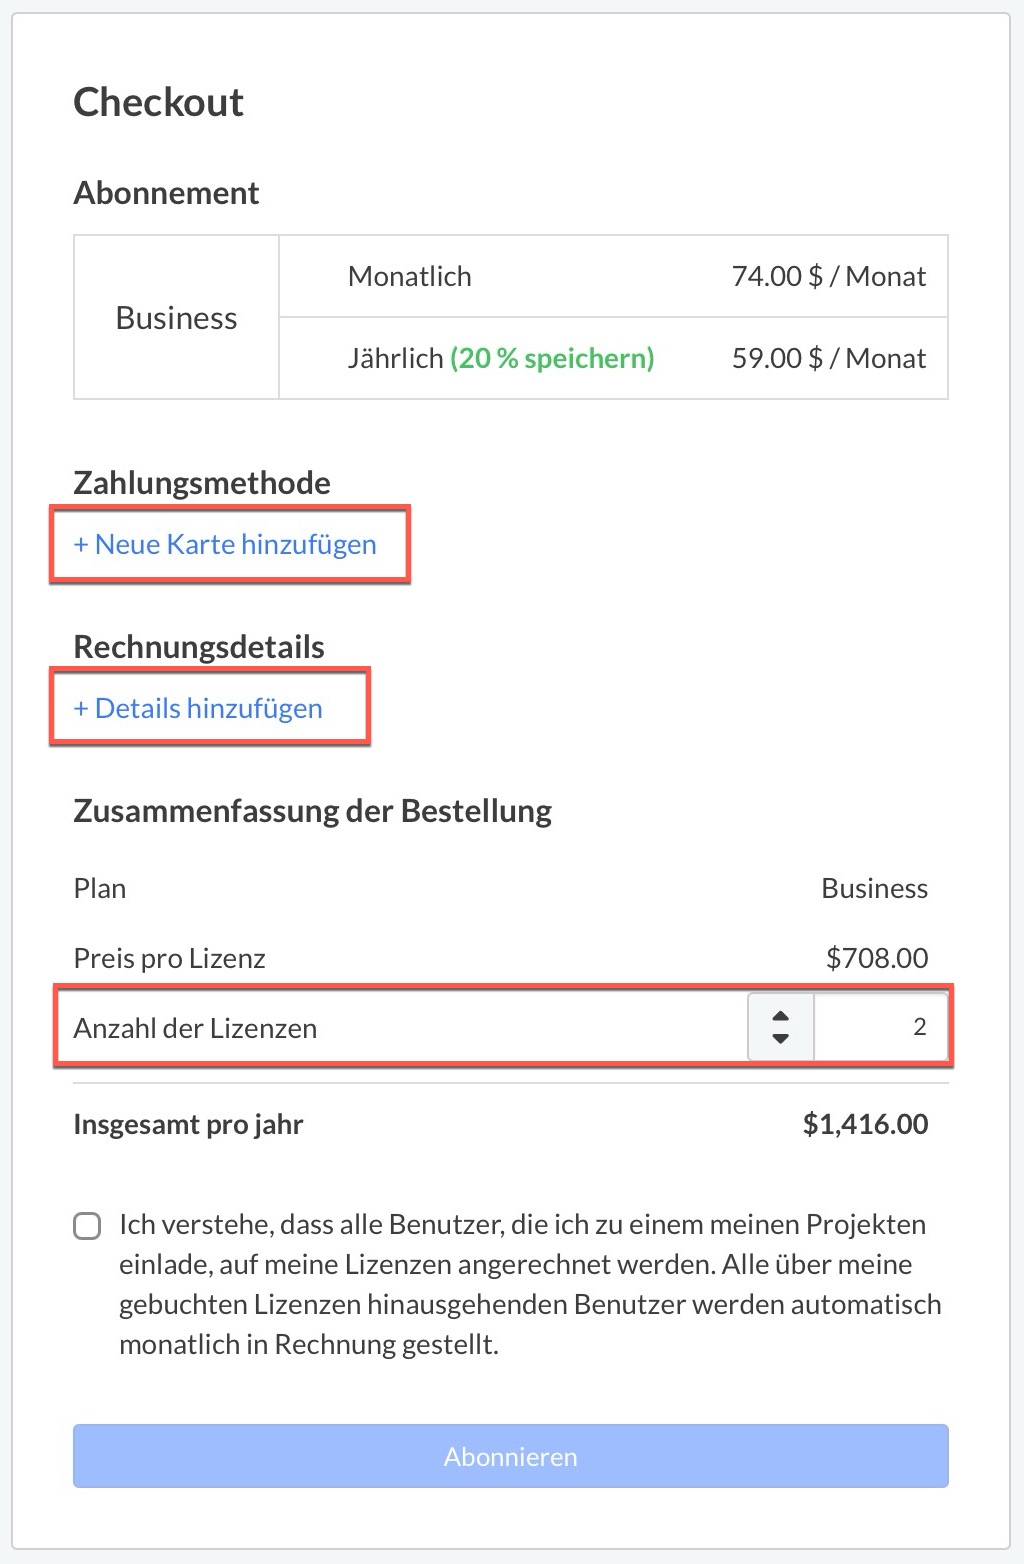Click the Rechnungsdetails section heading

(x=199, y=647)
